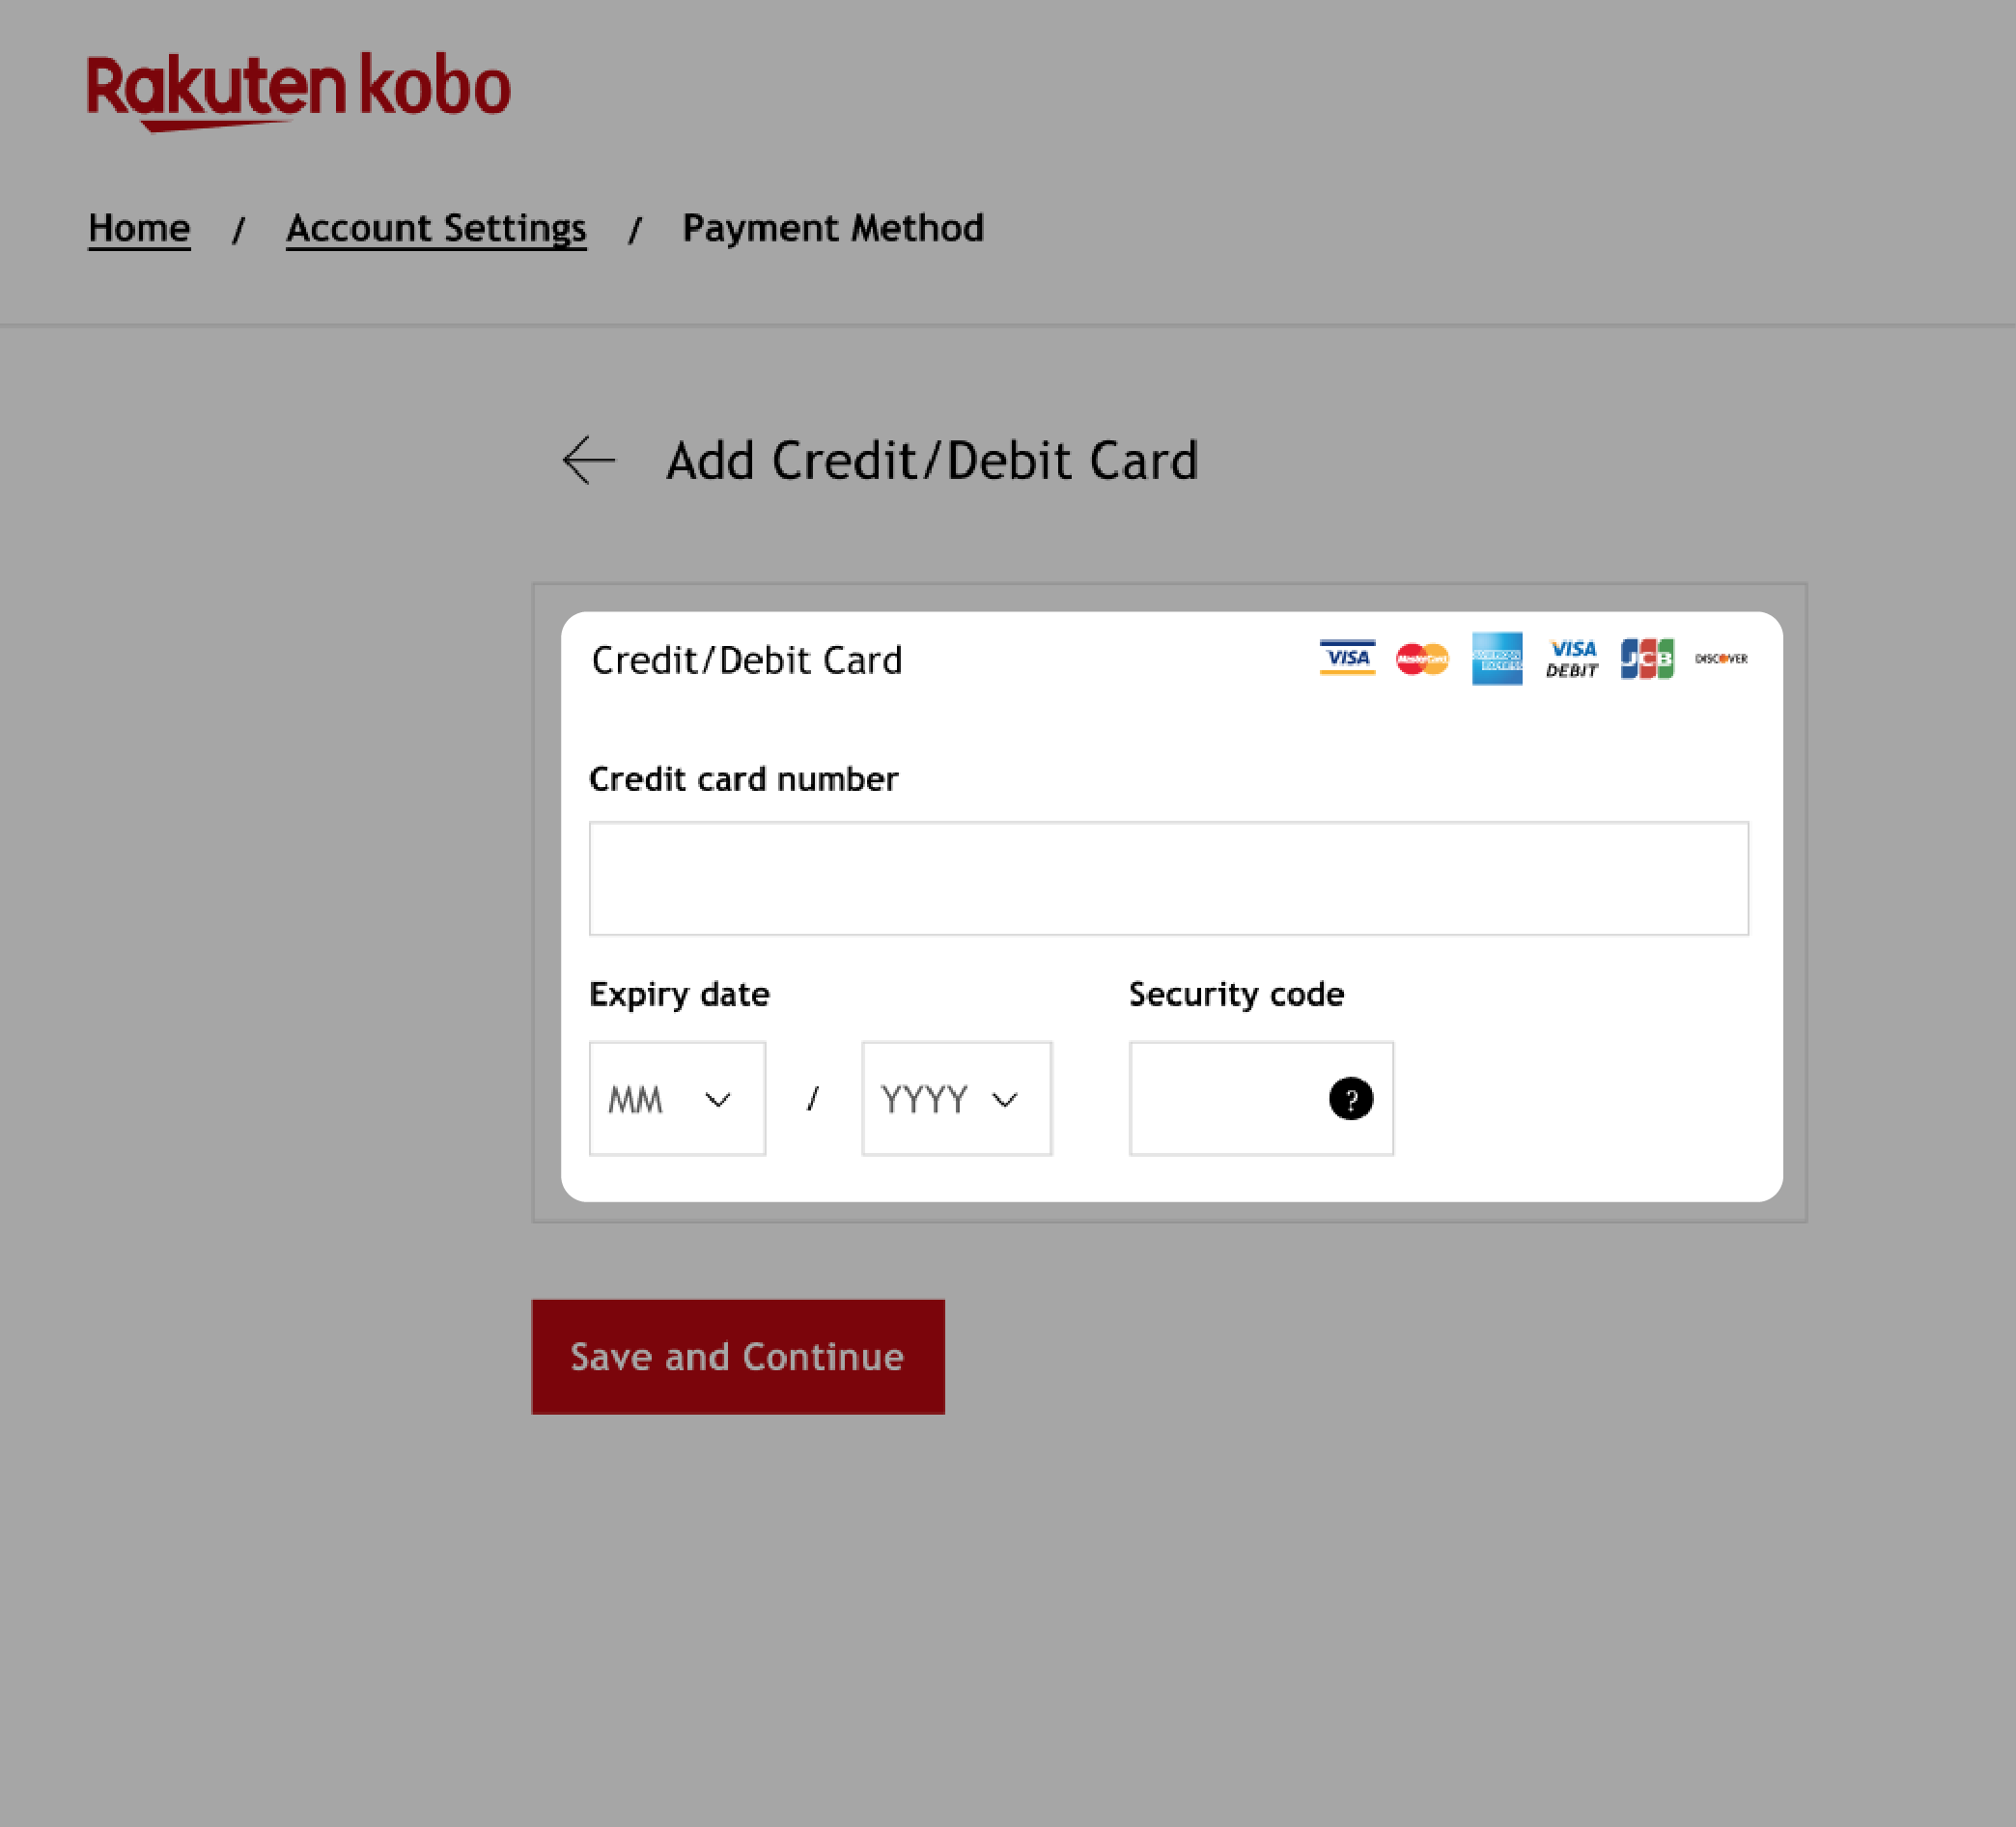Click the Visa card icon

pyautogui.click(x=1345, y=657)
